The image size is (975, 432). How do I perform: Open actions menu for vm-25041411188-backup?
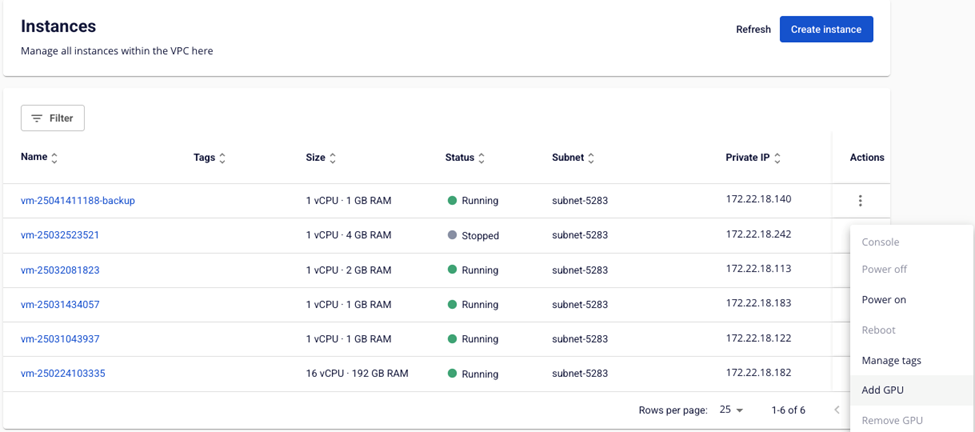(860, 201)
